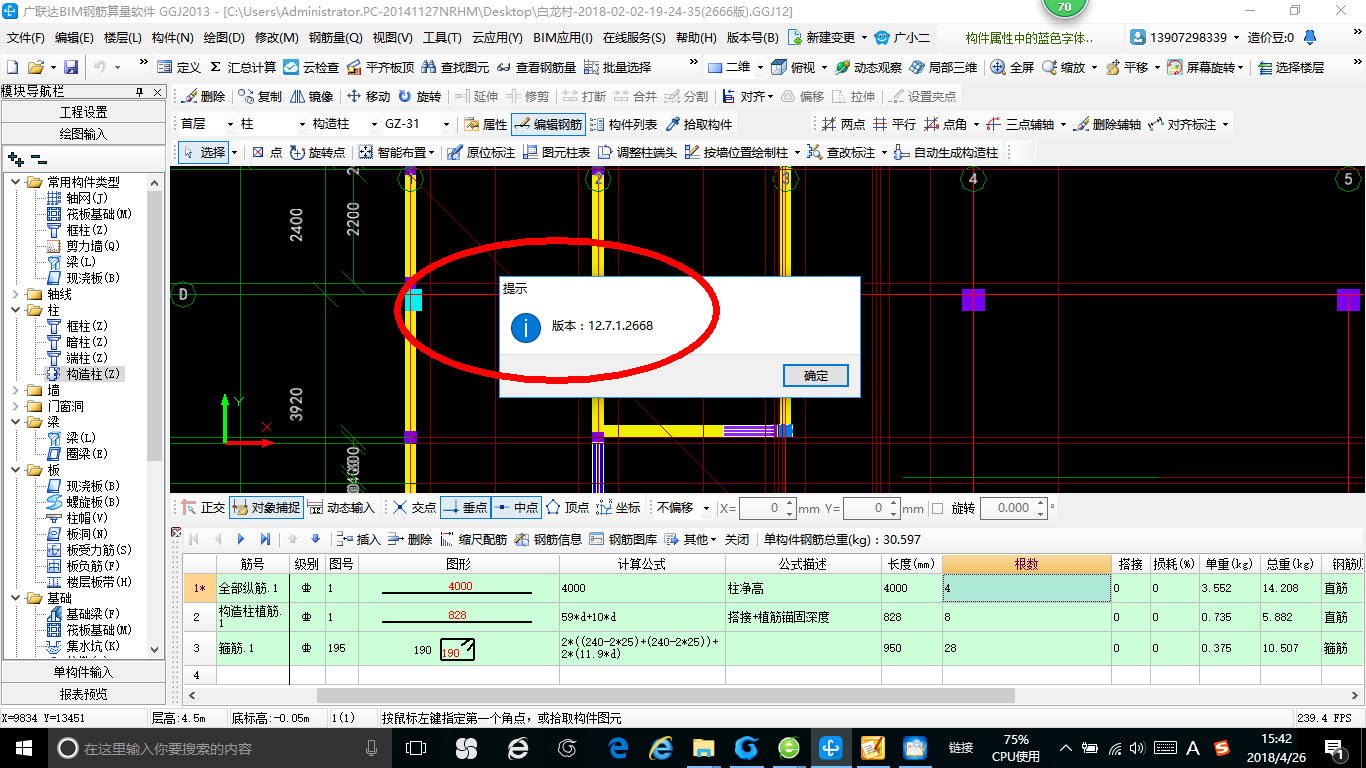Collapse the 常用构件类型 tree node
Image resolution: width=1366 pixels, height=768 pixels.
pyautogui.click(x=15, y=182)
